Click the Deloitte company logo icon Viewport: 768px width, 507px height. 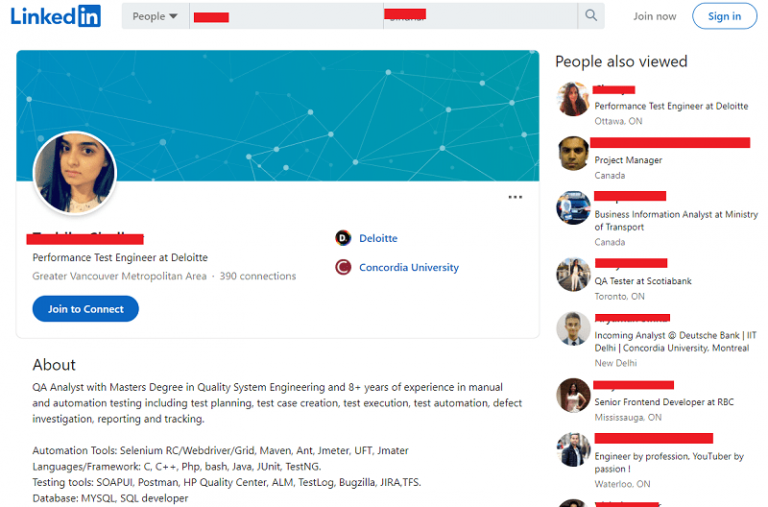click(x=343, y=238)
